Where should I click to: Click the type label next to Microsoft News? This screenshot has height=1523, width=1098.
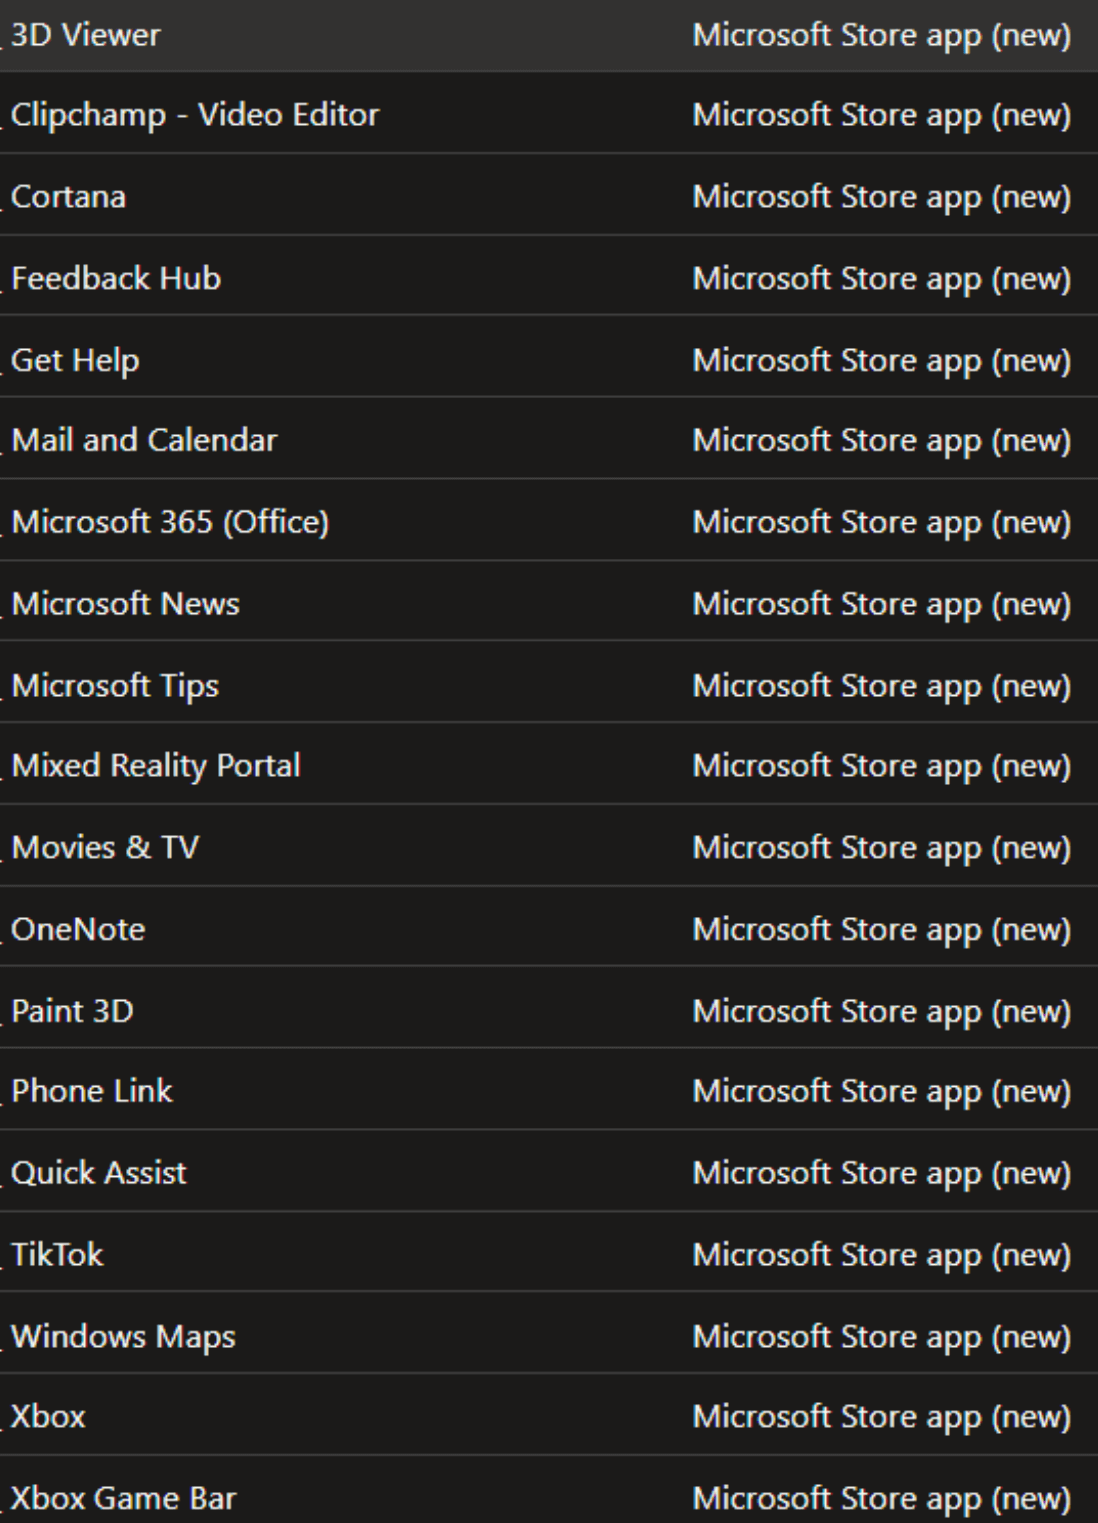pos(882,605)
